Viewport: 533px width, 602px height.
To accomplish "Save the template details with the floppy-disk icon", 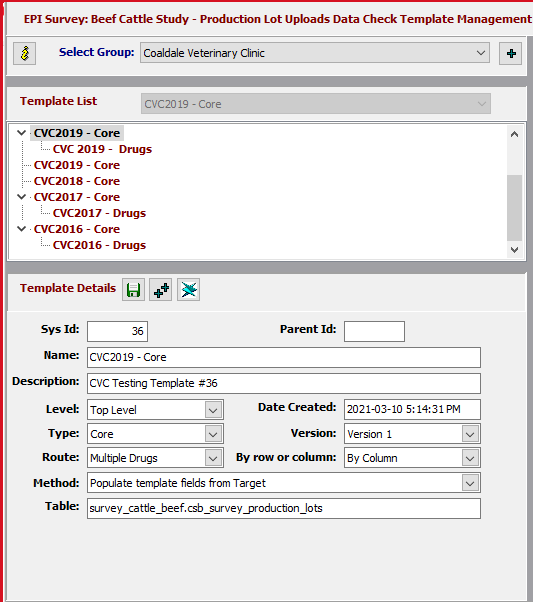I will (133, 290).
